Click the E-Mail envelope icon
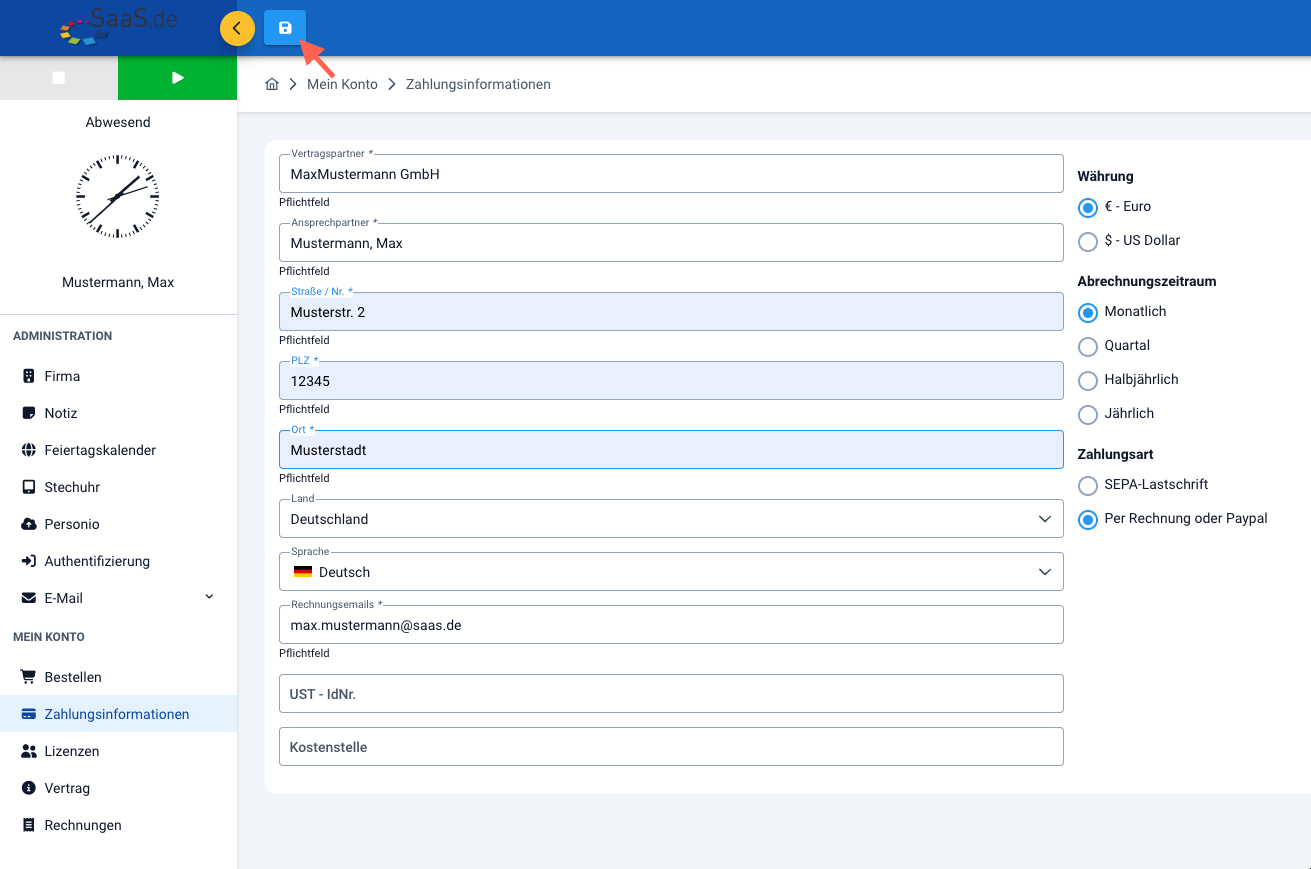This screenshot has width=1311, height=869. [28, 598]
